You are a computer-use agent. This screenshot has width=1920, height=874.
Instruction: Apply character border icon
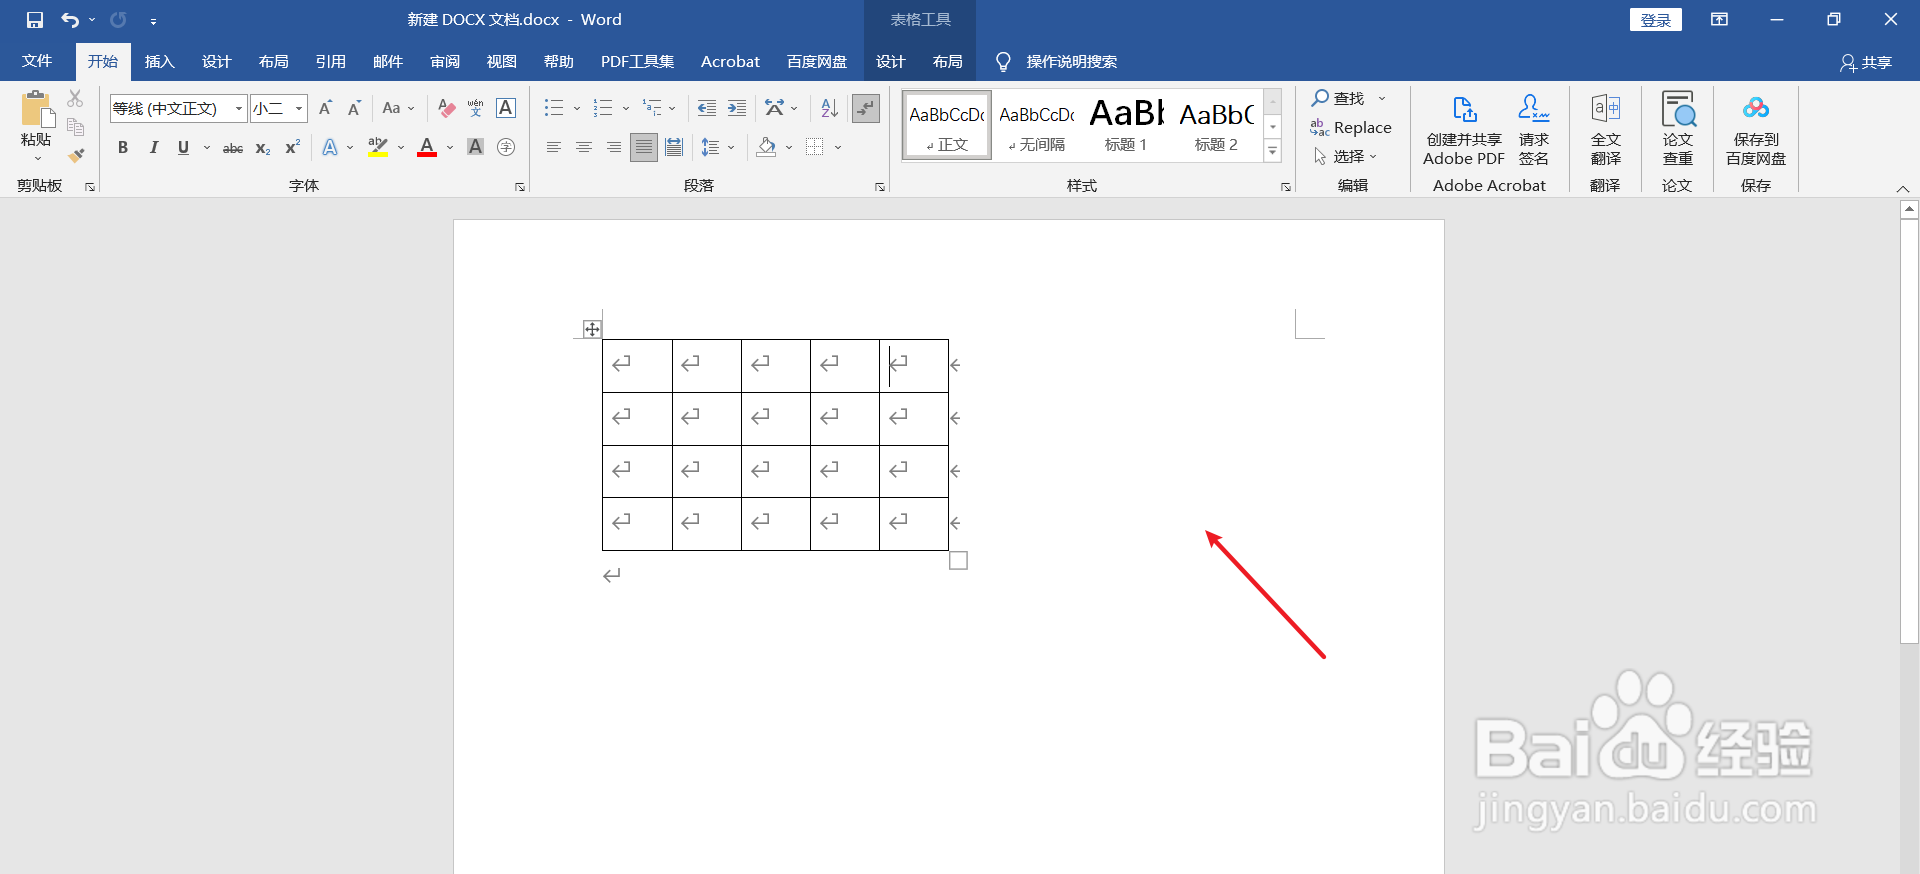(x=506, y=108)
